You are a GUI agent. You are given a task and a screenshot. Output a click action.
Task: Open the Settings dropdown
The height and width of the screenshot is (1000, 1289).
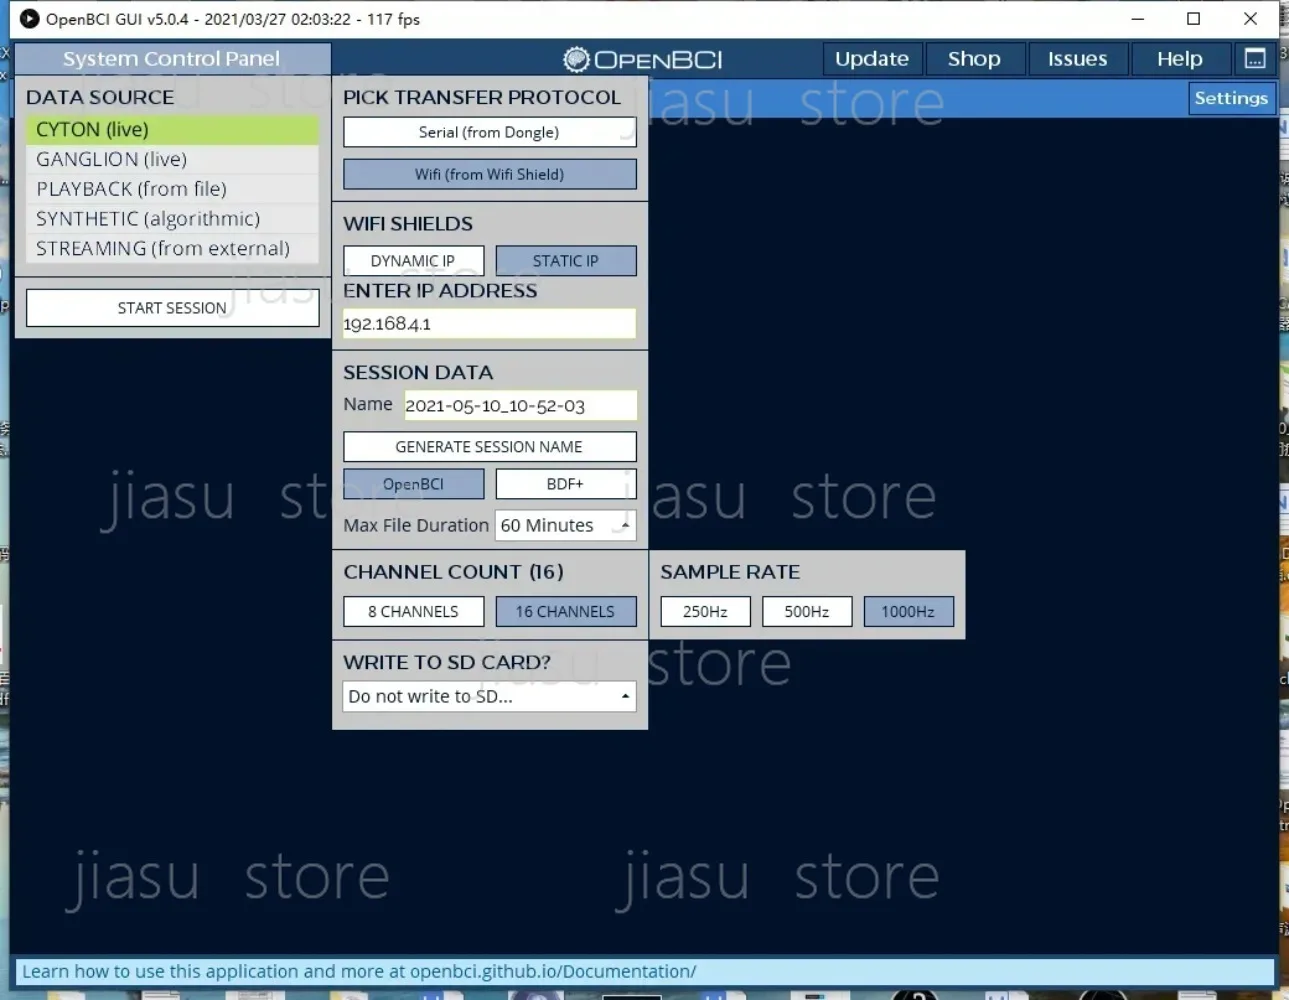pos(1231,98)
